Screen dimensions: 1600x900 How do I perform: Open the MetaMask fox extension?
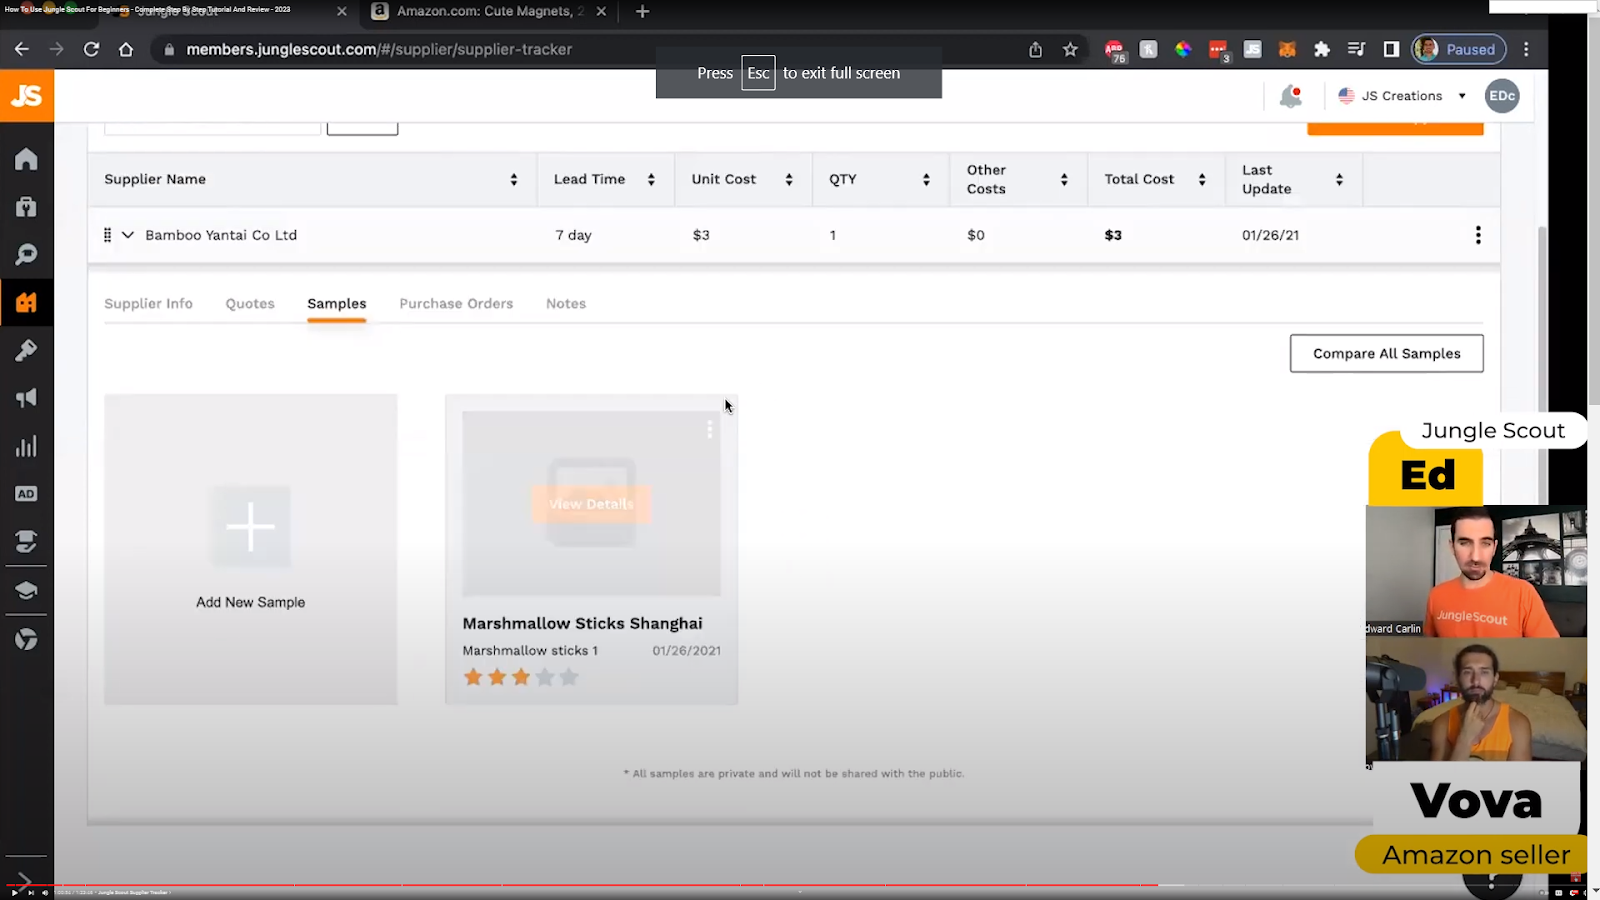tap(1287, 49)
